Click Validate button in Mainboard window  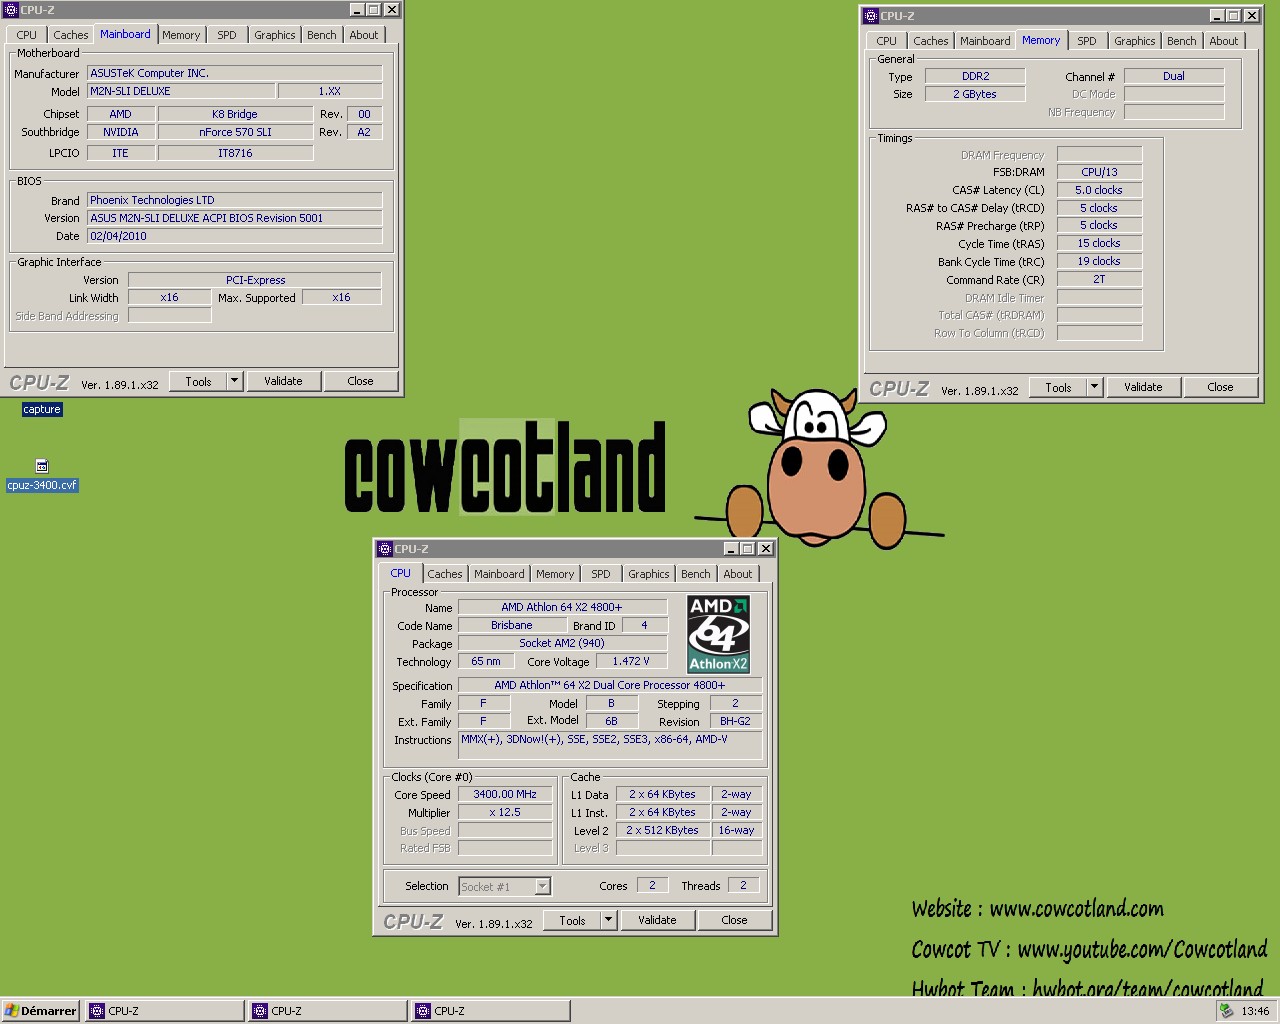pos(283,381)
